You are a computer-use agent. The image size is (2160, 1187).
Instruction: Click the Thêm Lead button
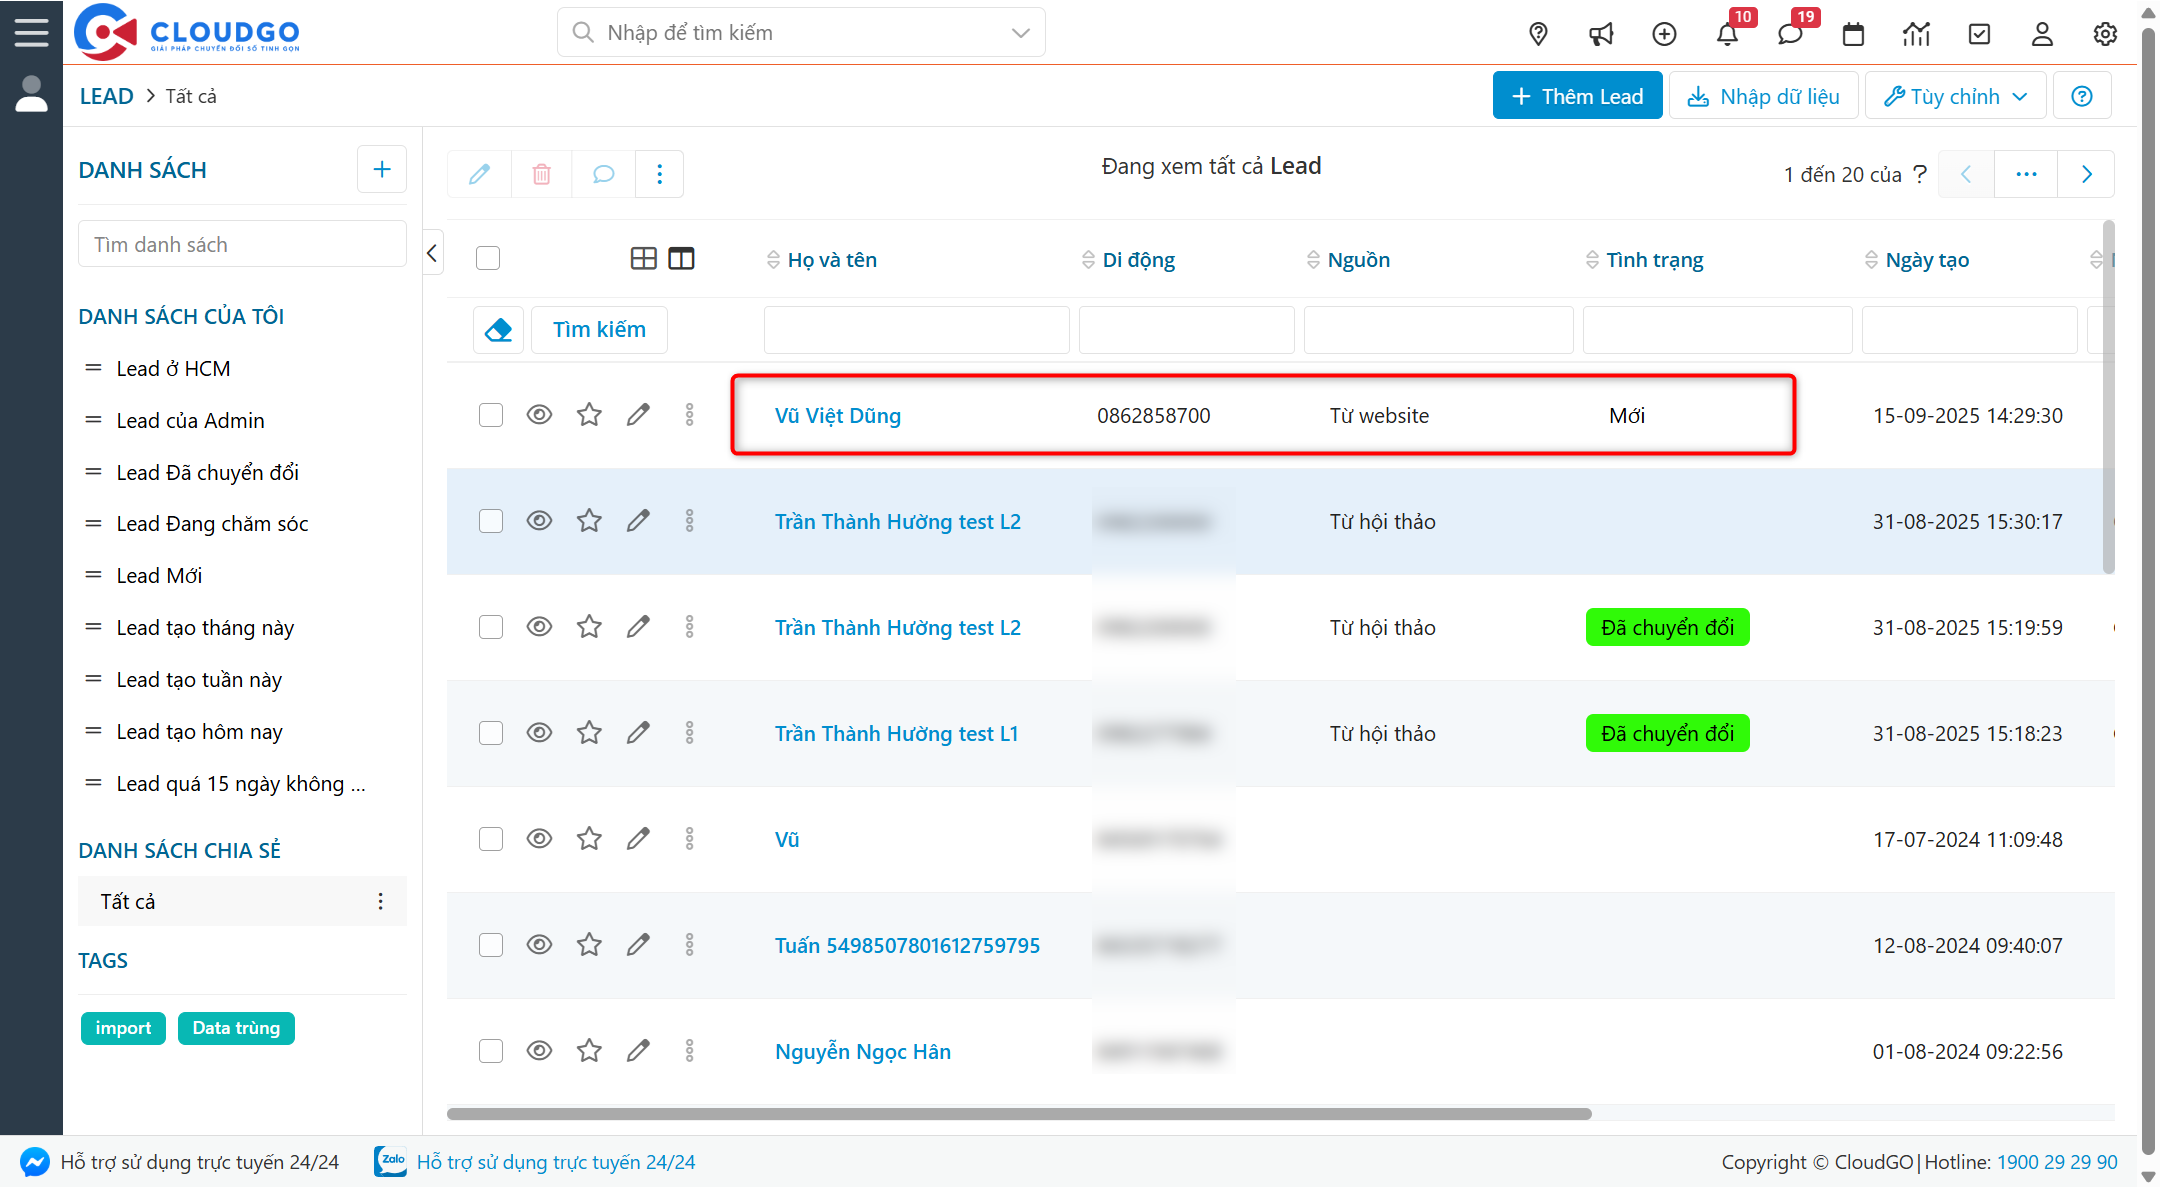(x=1577, y=96)
